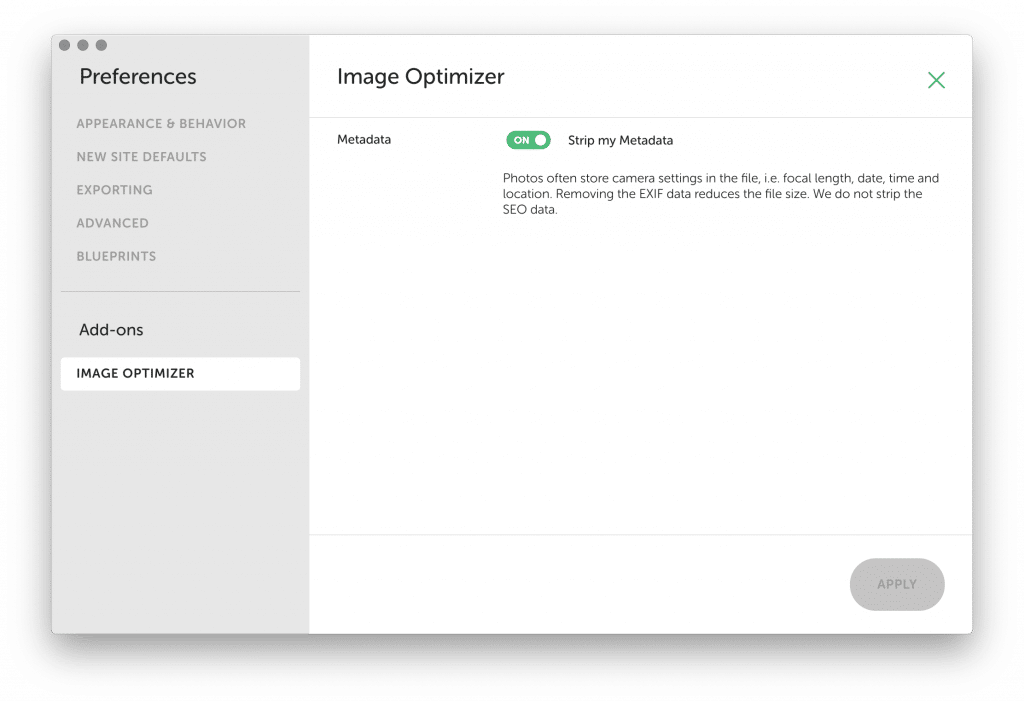1024x702 pixels.
Task: Click the window zoom traffic light
Action: (x=101, y=45)
